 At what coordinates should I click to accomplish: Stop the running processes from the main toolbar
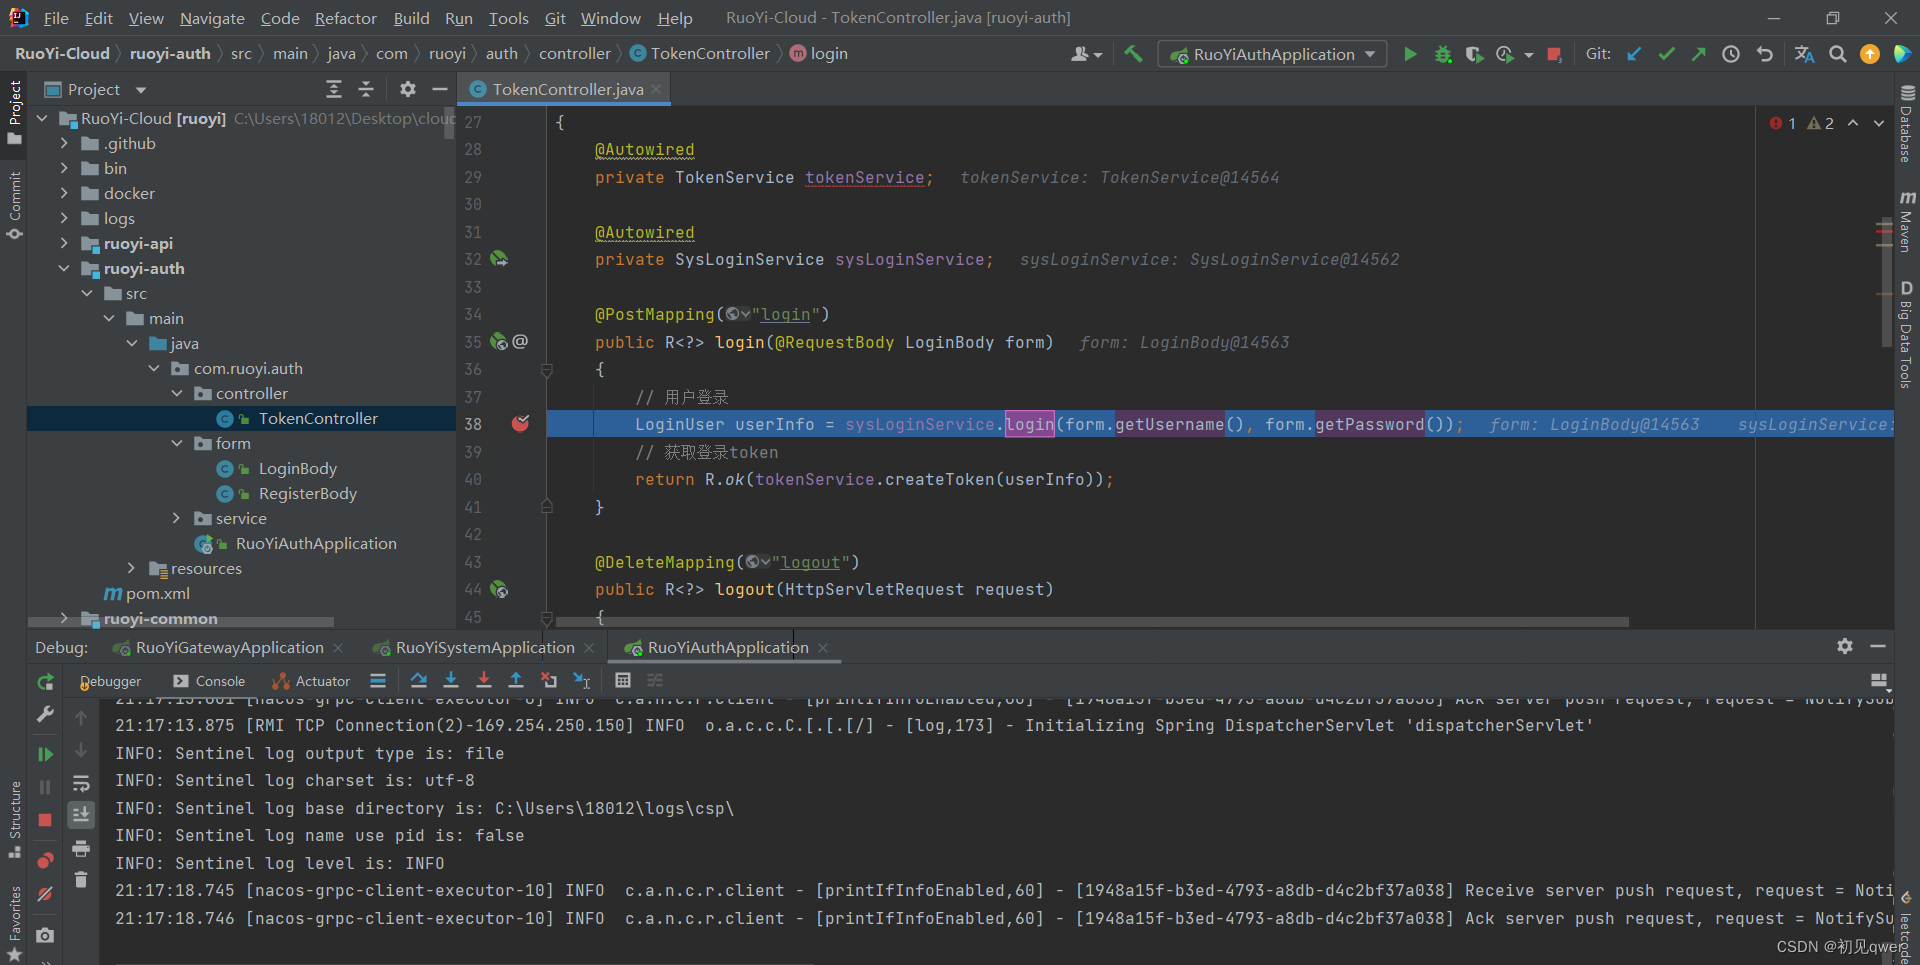(1554, 54)
